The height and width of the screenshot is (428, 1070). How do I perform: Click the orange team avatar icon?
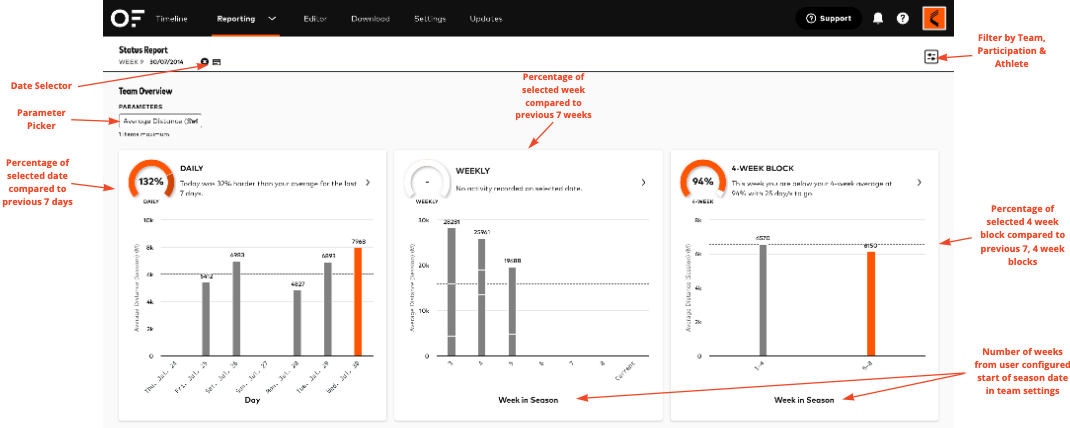pyautogui.click(x=935, y=18)
